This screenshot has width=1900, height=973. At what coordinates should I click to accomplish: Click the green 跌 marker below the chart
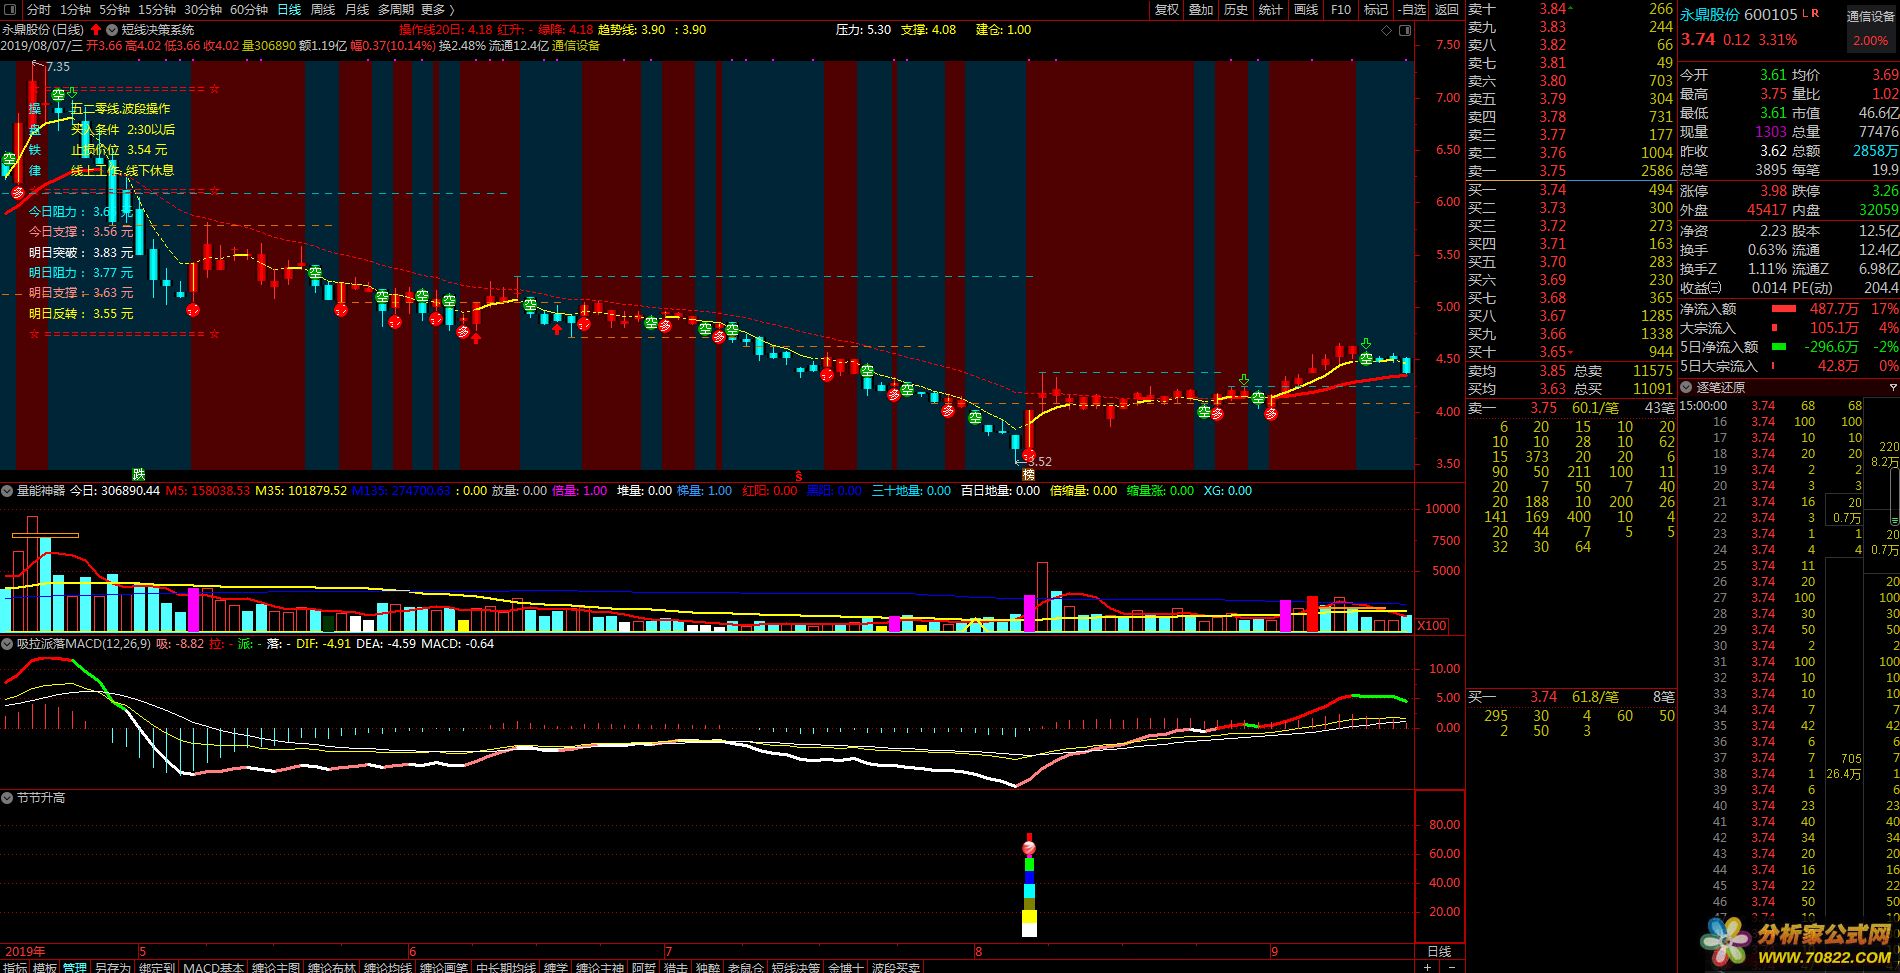[x=139, y=474]
